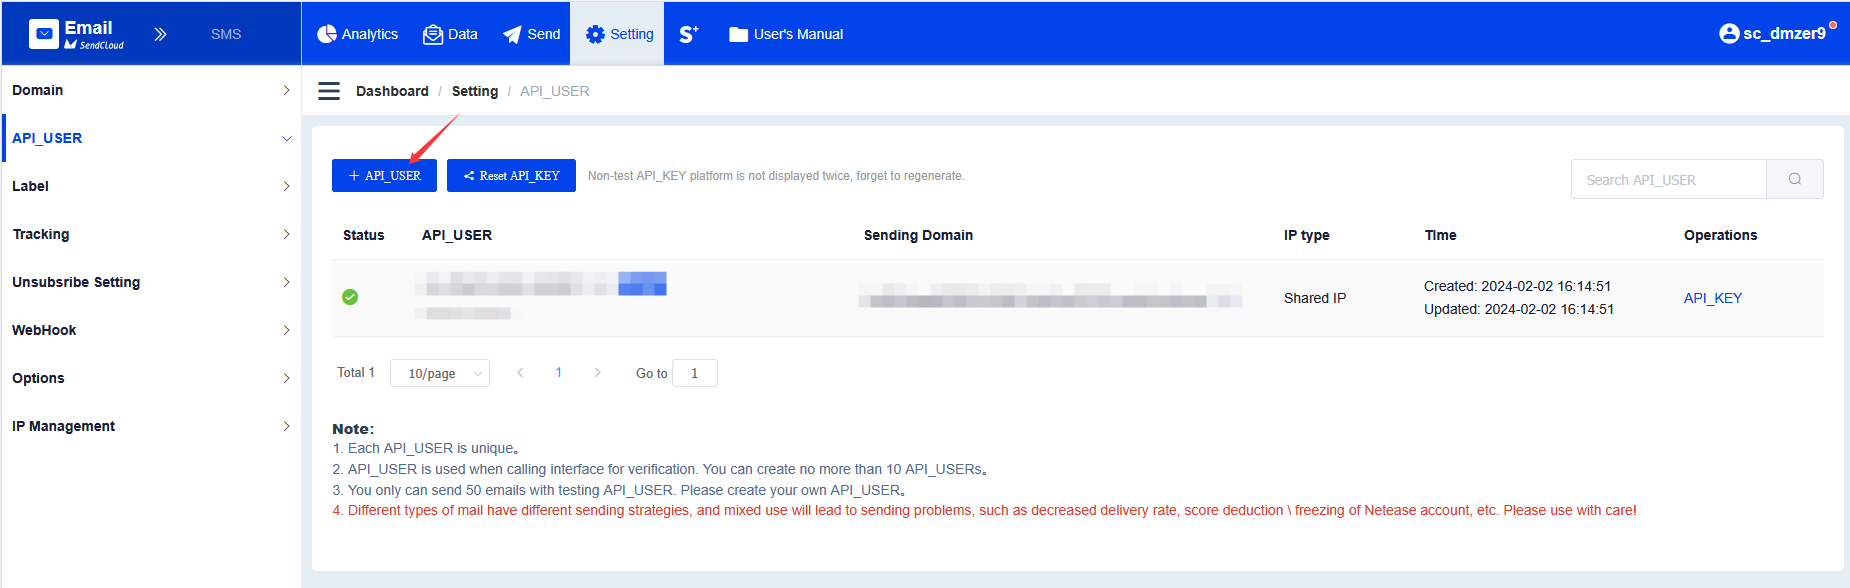The height and width of the screenshot is (588, 1850).
Task: Toggle the hamburger menu sidebar icon
Action: tap(329, 91)
